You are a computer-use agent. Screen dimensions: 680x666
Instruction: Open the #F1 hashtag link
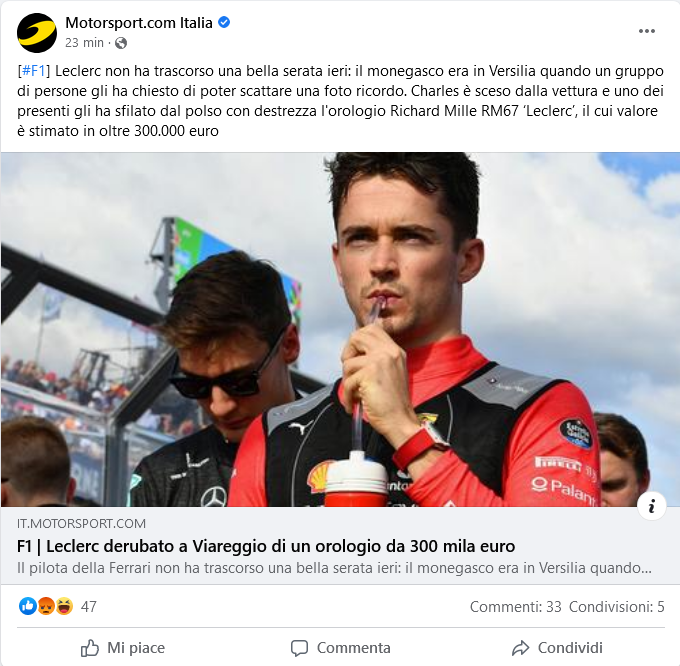[x=33, y=71]
